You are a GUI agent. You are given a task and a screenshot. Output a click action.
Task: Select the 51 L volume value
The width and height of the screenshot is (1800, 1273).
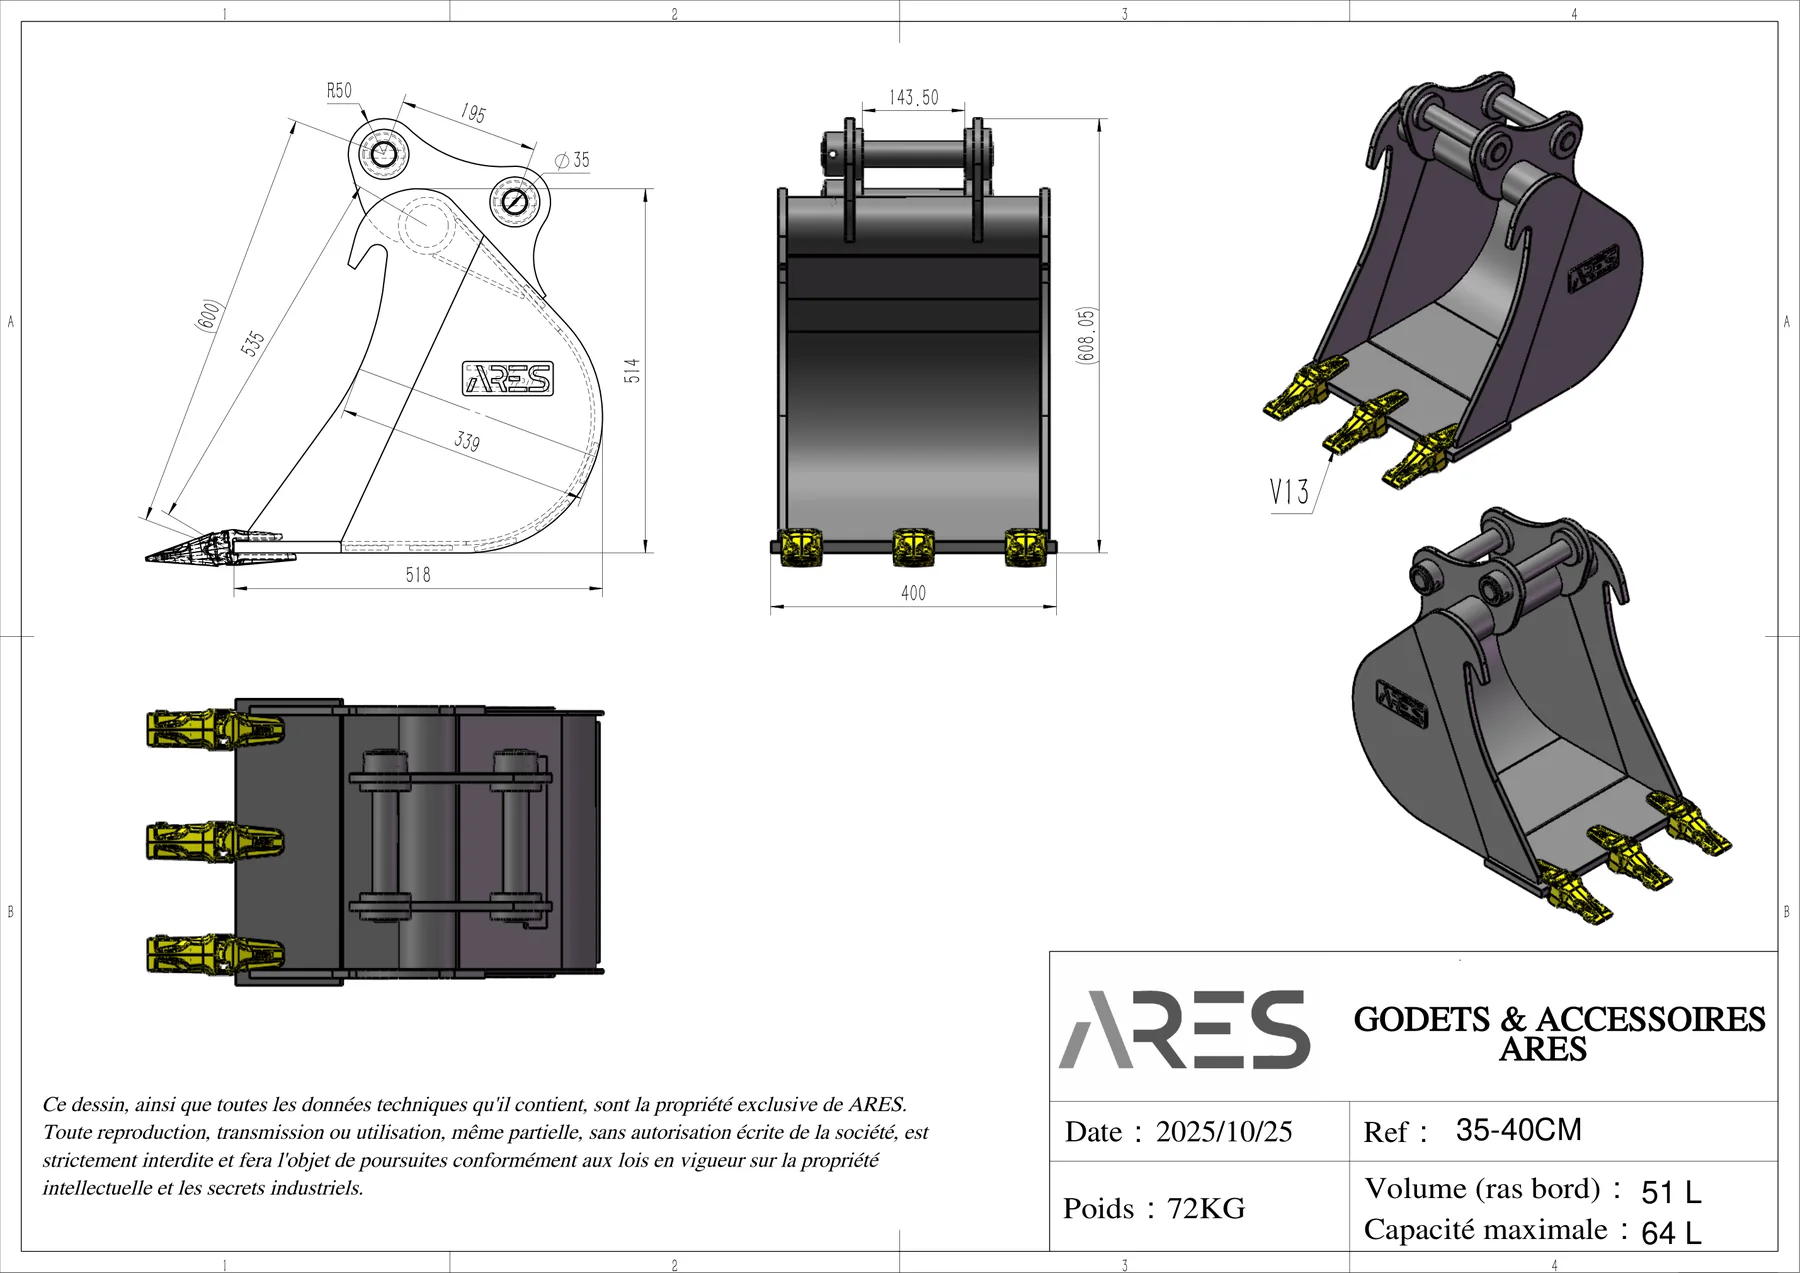[x=1671, y=1192]
